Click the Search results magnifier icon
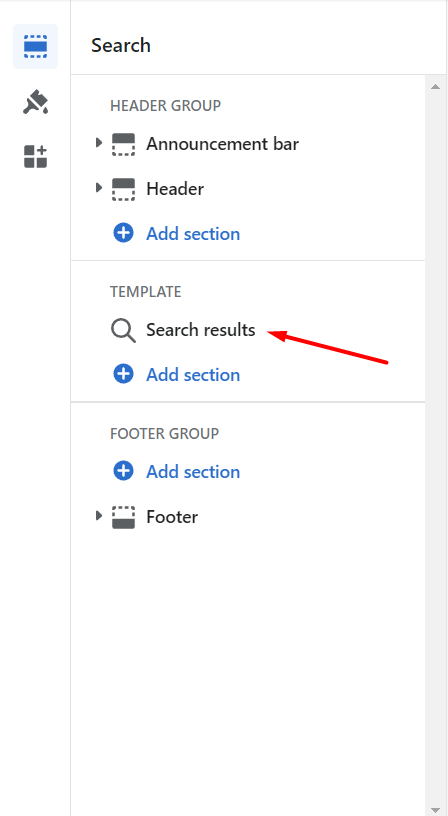Screen dimensions: 448x816 (x=123, y=331)
